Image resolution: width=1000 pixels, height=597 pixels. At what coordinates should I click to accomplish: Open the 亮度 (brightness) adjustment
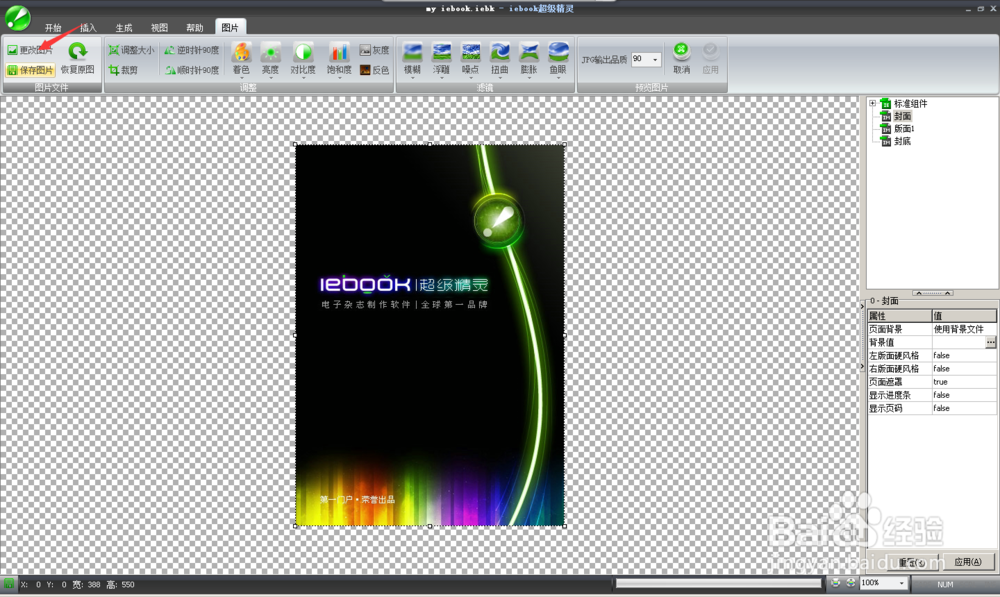[x=270, y=59]
